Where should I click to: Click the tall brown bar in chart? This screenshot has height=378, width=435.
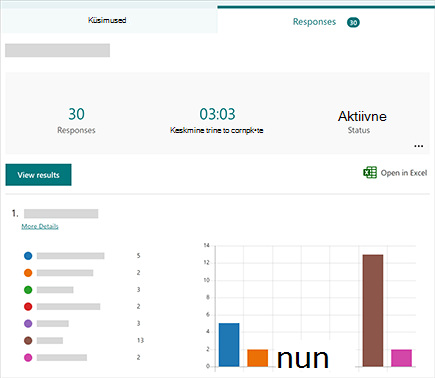(373, 311)
